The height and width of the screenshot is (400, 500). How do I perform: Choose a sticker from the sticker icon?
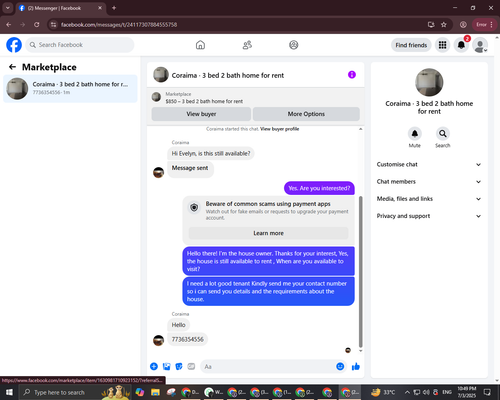pos(179,367)
